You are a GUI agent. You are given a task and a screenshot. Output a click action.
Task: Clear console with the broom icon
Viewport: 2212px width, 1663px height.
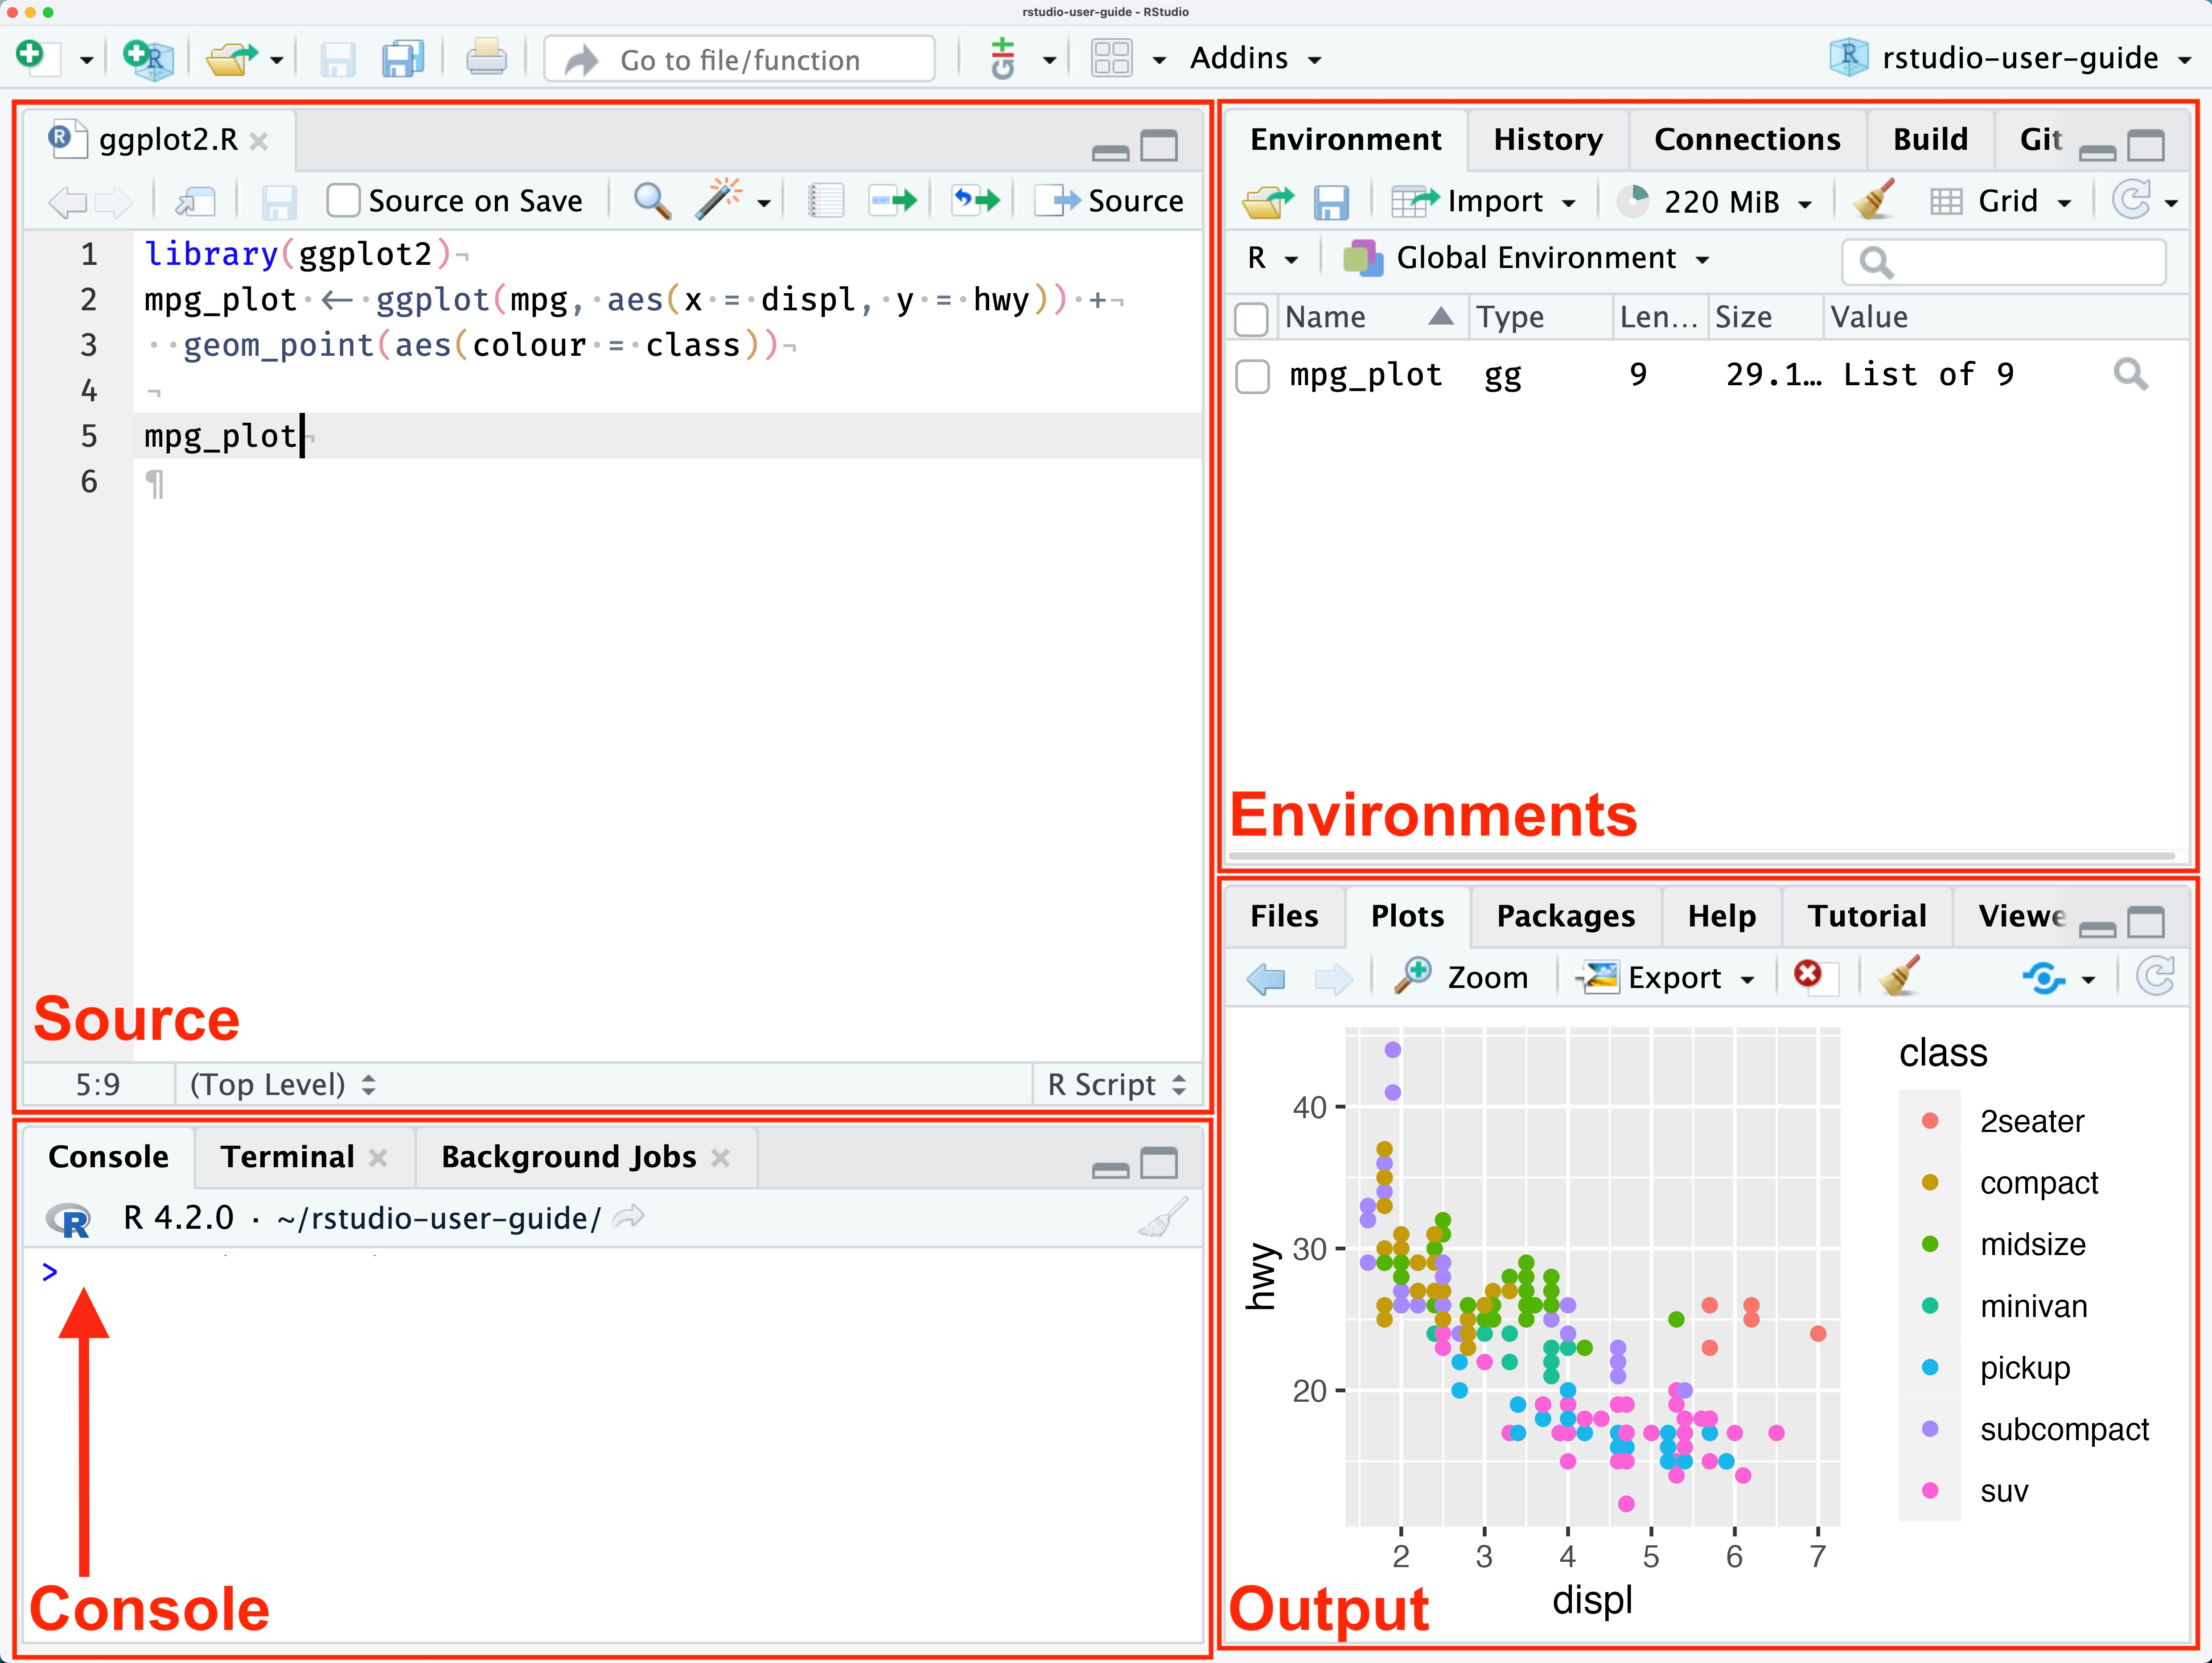[x=1163, y=1217]
